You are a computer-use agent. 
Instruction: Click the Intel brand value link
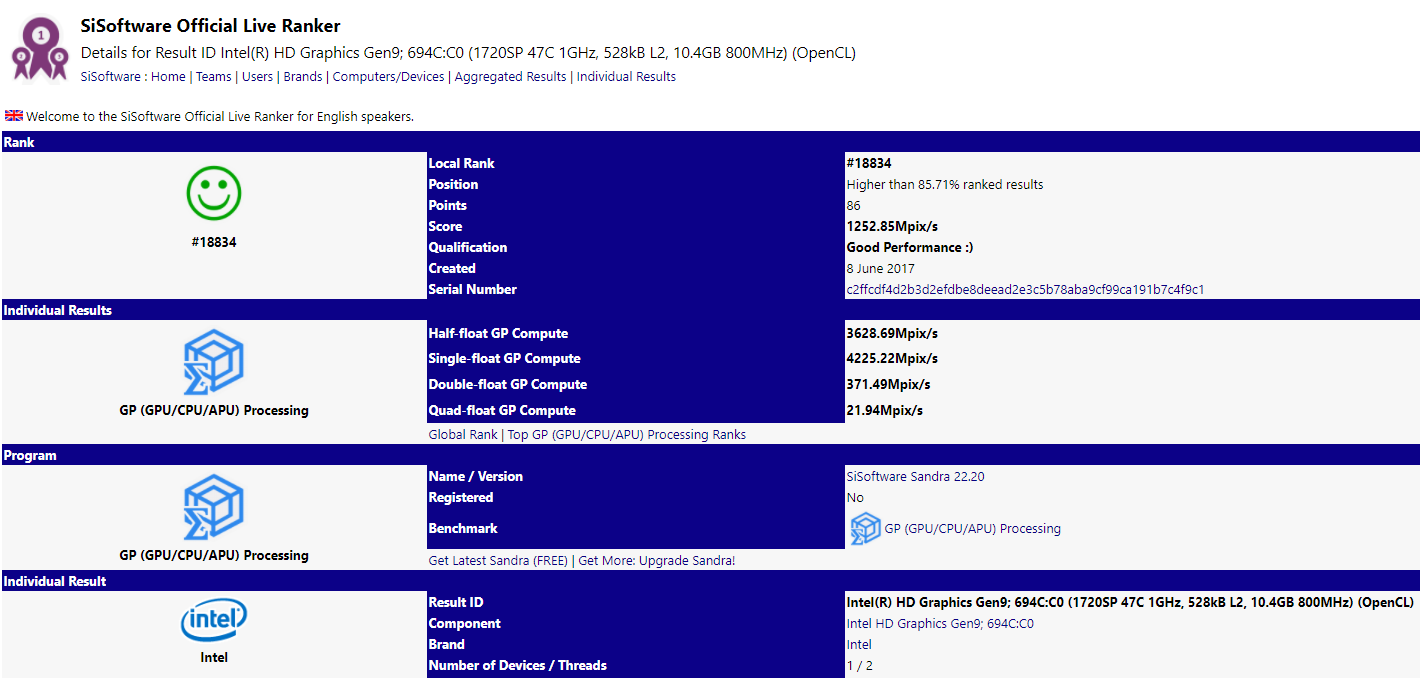click(x=859, y=645)
